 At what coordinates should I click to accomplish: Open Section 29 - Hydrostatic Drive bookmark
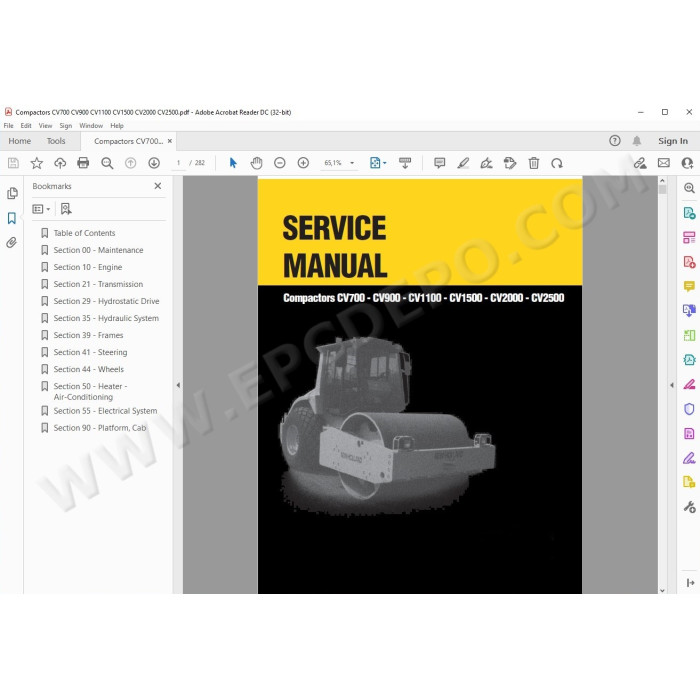106,301
